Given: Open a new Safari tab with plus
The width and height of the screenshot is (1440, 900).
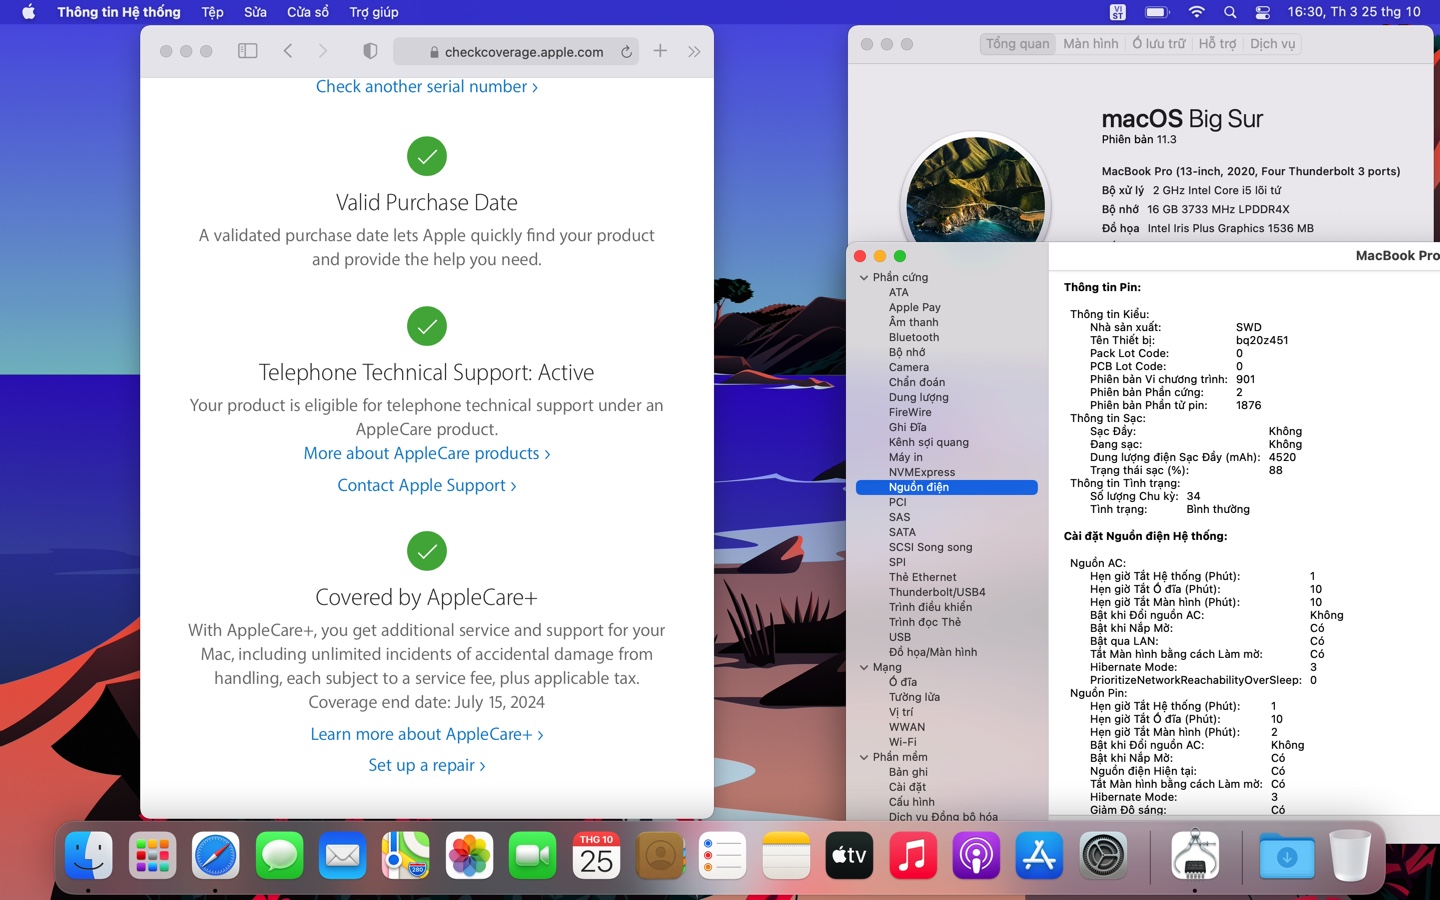Looking at the screenshot, I should tap(660, 51).
